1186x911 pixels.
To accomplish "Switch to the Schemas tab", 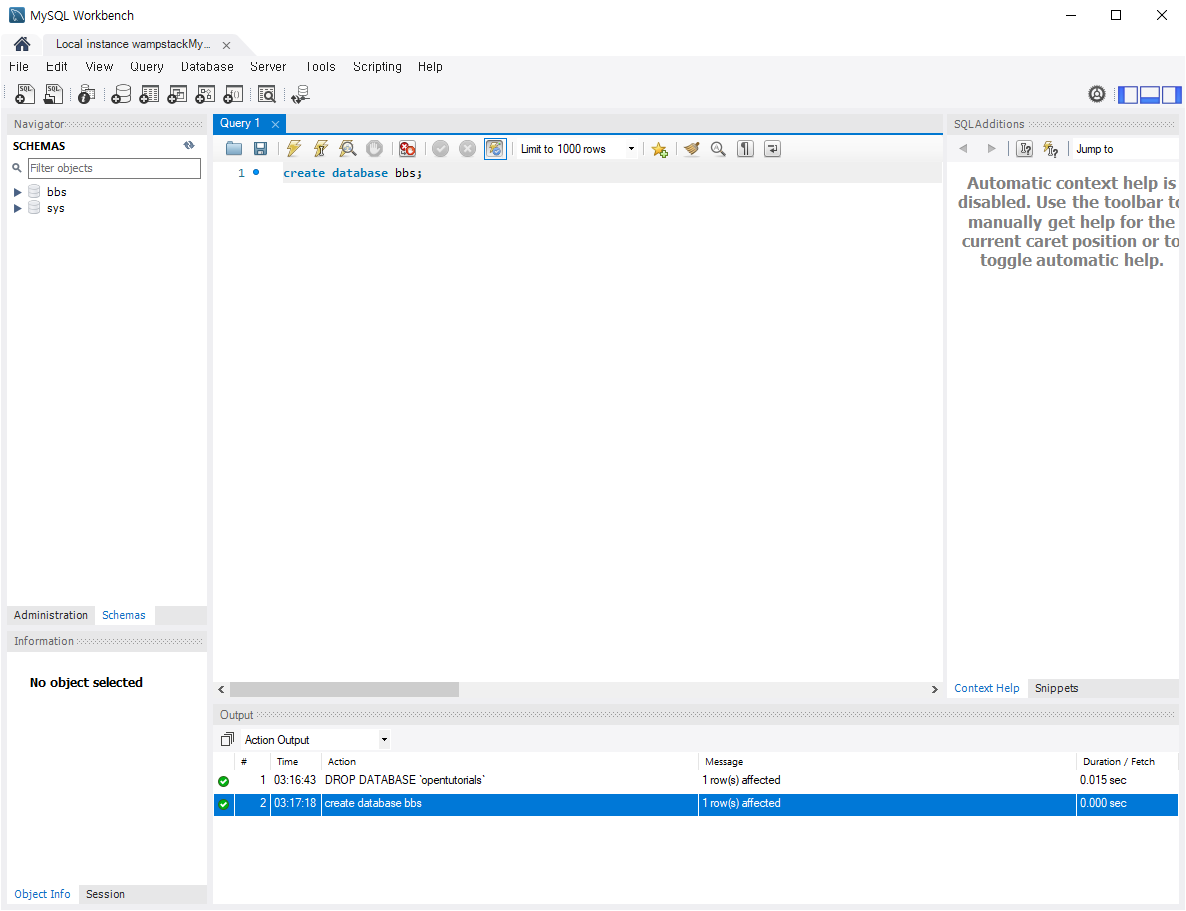I will pos(124,615).
